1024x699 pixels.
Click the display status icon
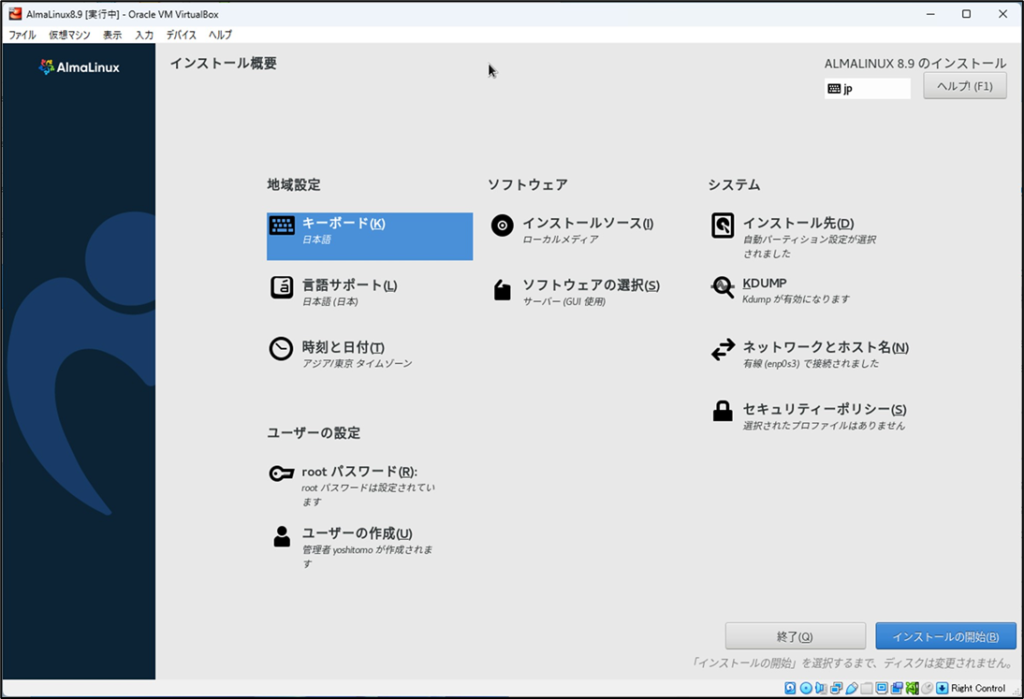(x=882, y=688)
